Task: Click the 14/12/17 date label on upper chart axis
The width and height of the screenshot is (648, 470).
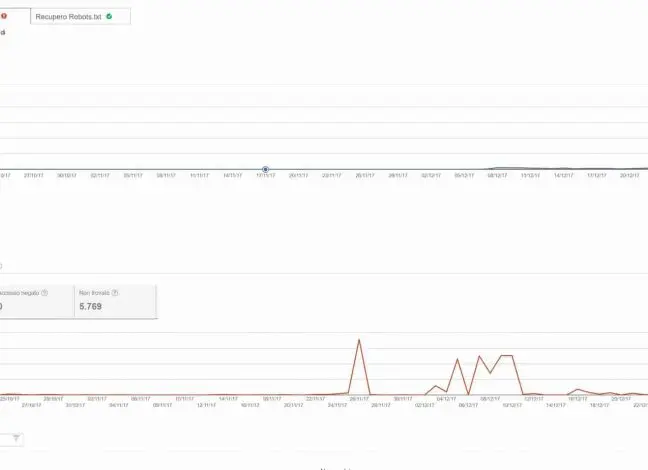Action: click(562, 175)
